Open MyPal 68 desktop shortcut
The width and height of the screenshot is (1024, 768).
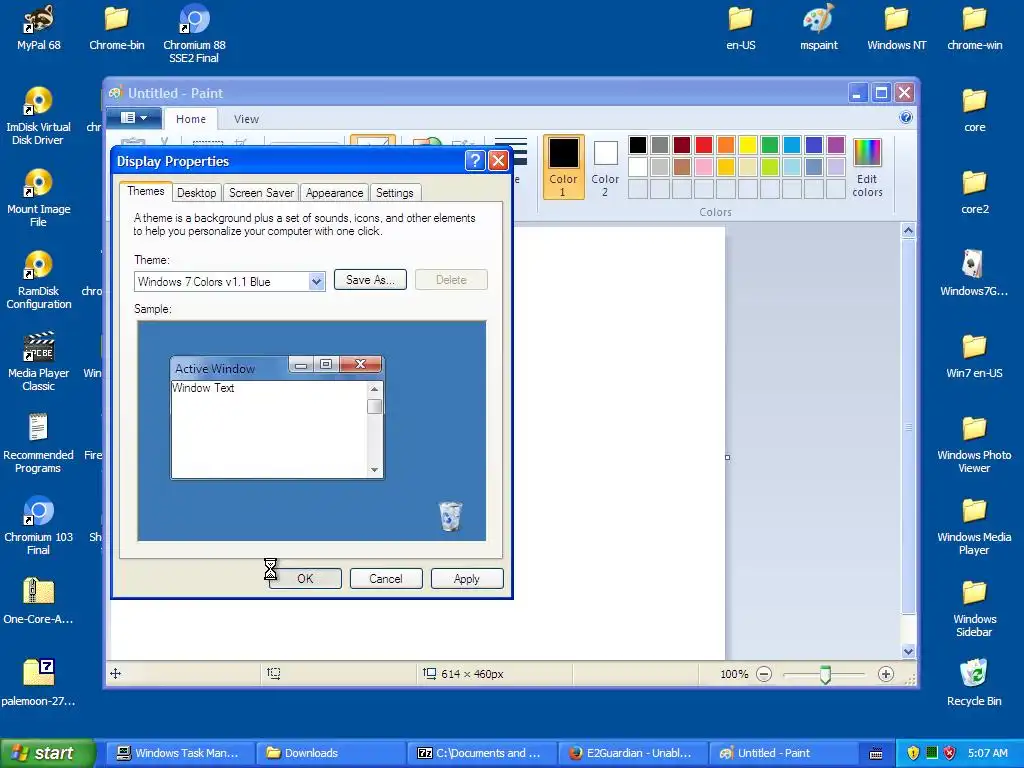click(39, 29)
